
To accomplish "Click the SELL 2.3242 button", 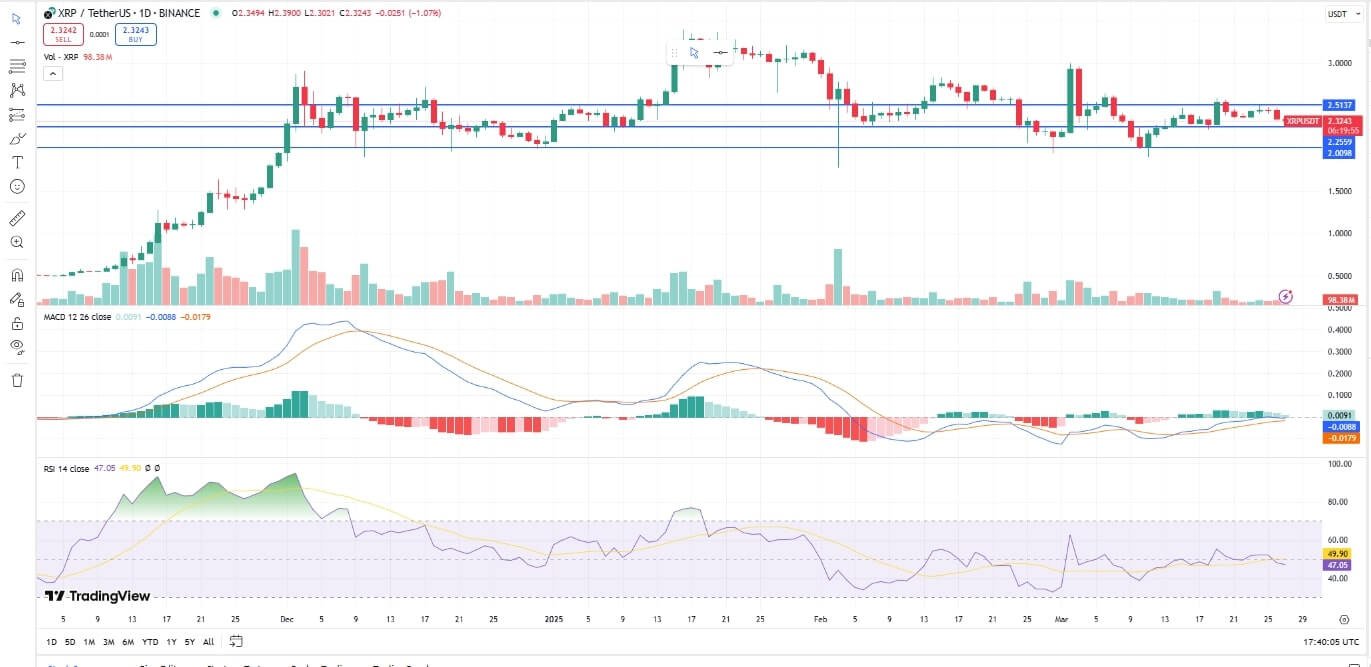I will pos(61,33).
